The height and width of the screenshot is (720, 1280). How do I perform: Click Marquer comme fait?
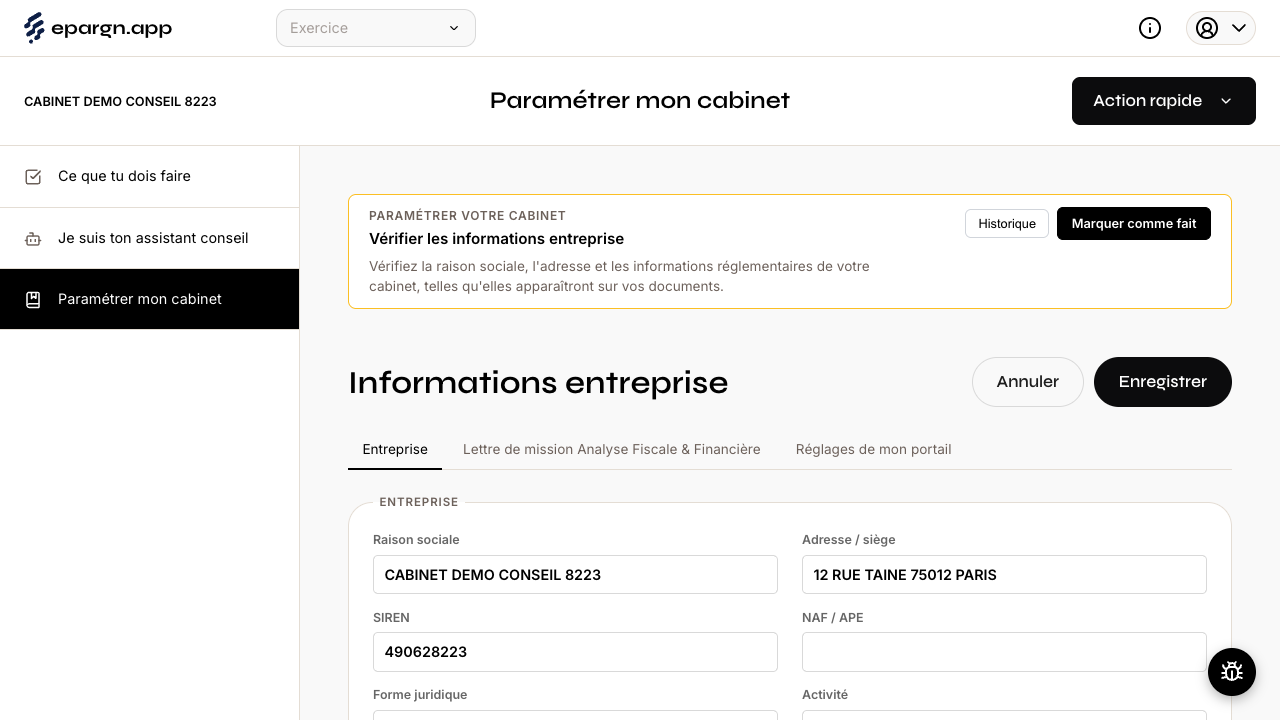(x=1134, y=224)
